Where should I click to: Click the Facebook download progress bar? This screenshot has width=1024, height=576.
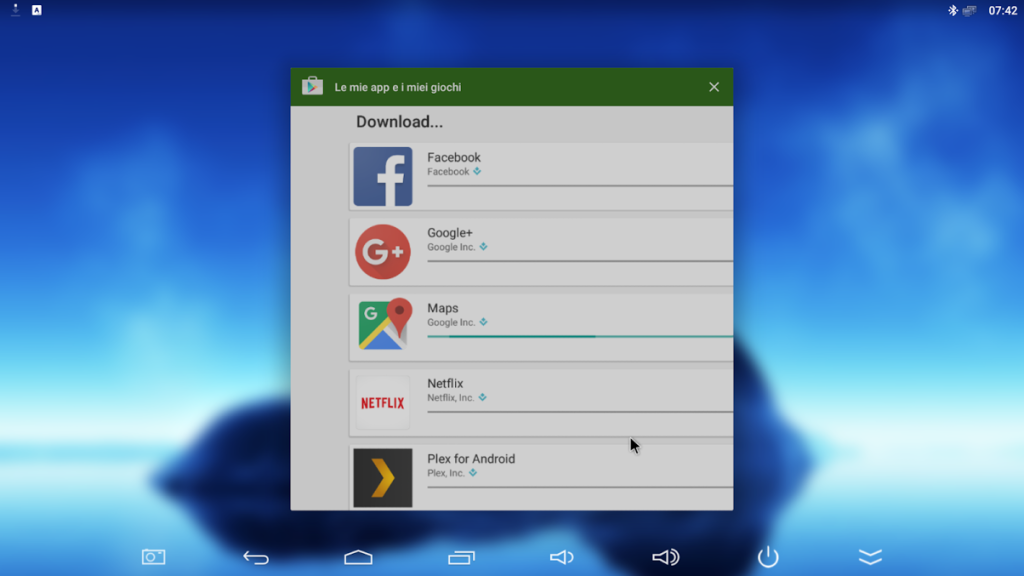[580, 185]
